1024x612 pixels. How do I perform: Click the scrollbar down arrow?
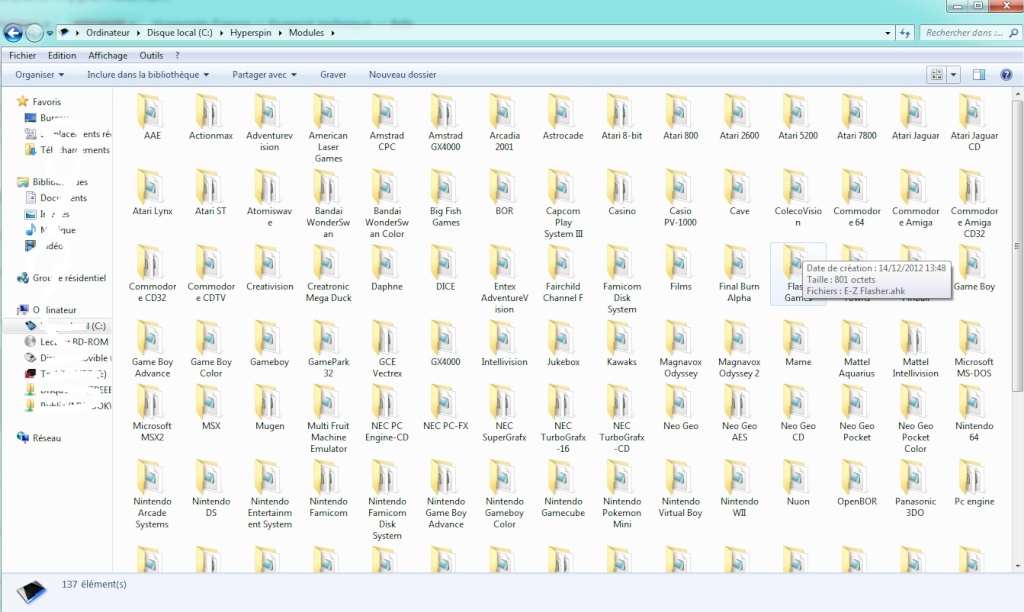point(1017,566)
